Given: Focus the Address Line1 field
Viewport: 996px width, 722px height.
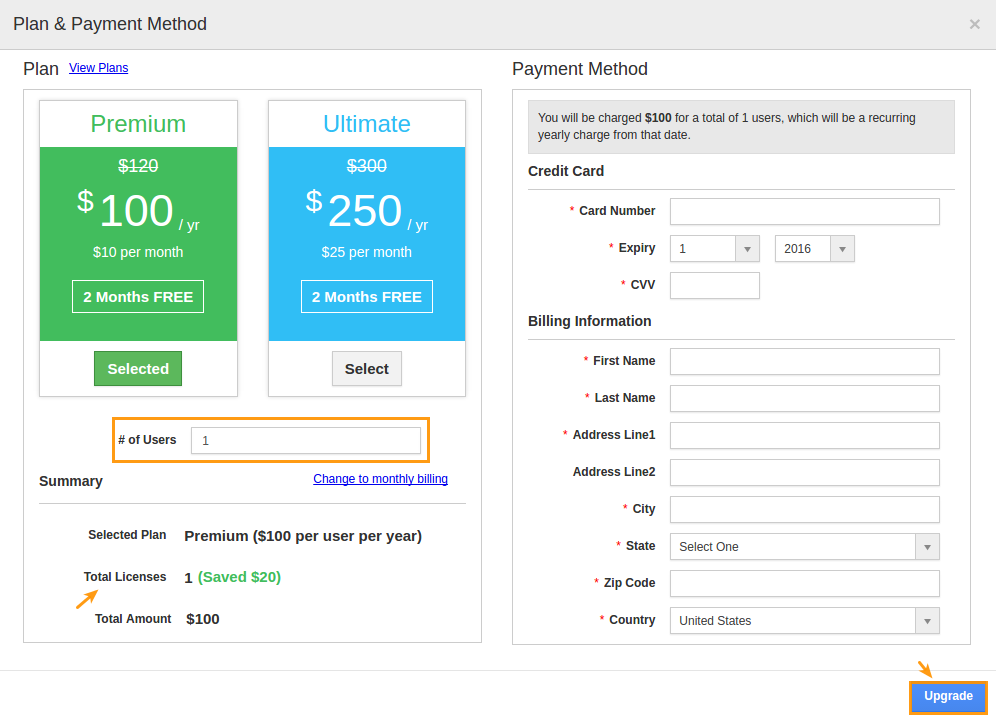Looking at the screenshot, I should tap(804, 435).
